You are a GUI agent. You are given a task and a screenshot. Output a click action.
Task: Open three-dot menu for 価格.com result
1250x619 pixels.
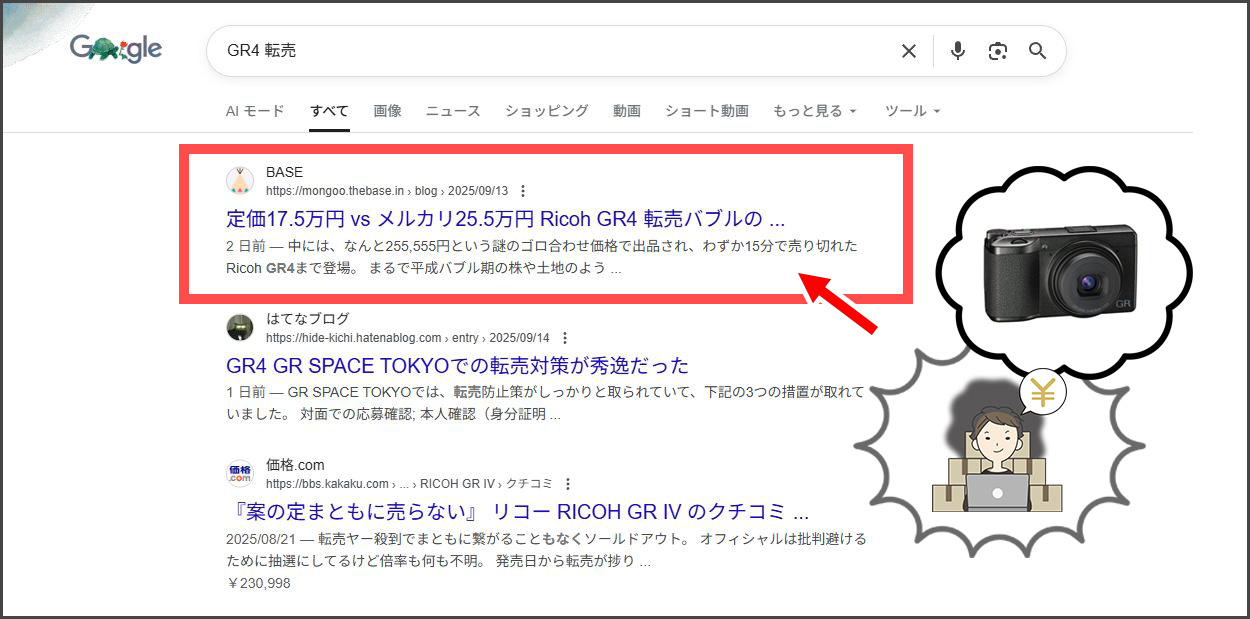(x=568, y=484)
